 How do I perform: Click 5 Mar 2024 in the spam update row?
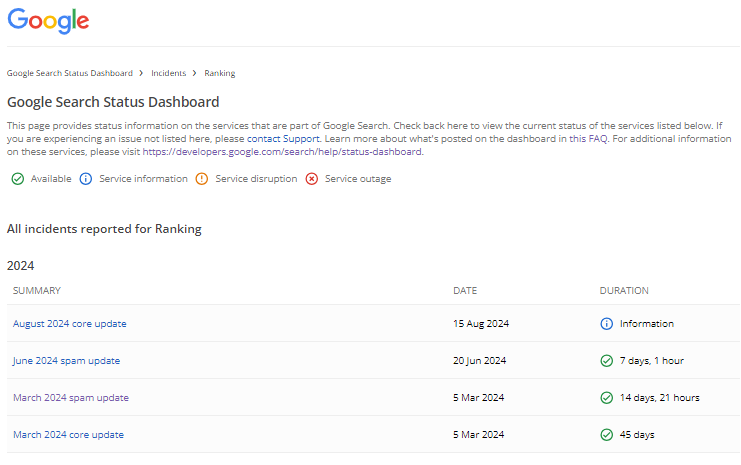(x=479, y=398)
